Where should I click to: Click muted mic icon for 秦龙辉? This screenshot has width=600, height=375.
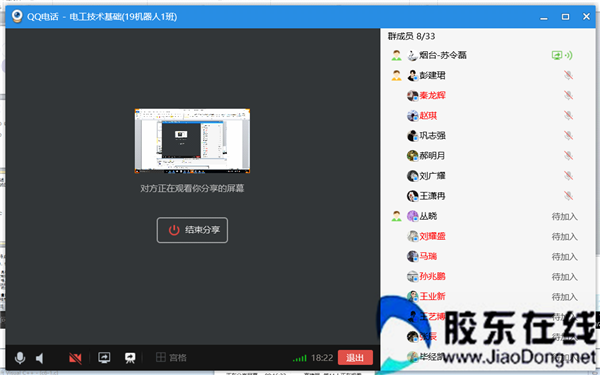pos(568,95)
